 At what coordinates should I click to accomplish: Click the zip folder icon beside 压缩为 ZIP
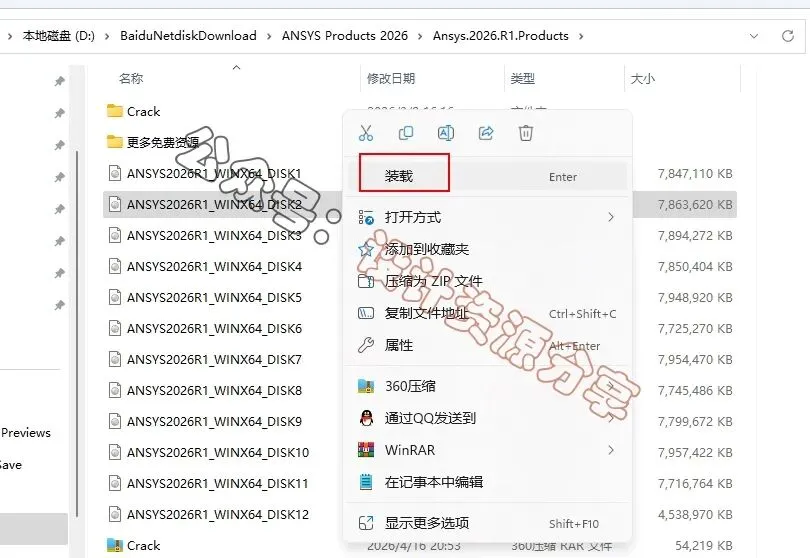click(366, 282)
